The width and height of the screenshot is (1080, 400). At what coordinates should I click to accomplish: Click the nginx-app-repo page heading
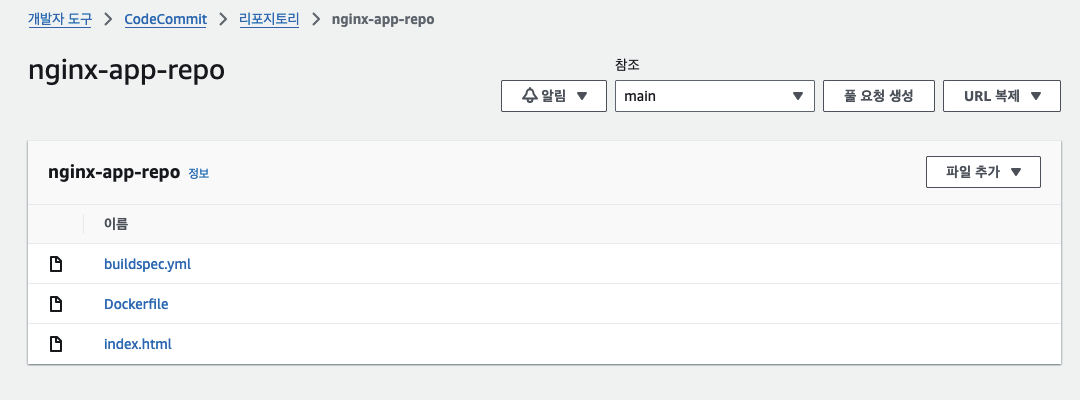coord(126,73)
